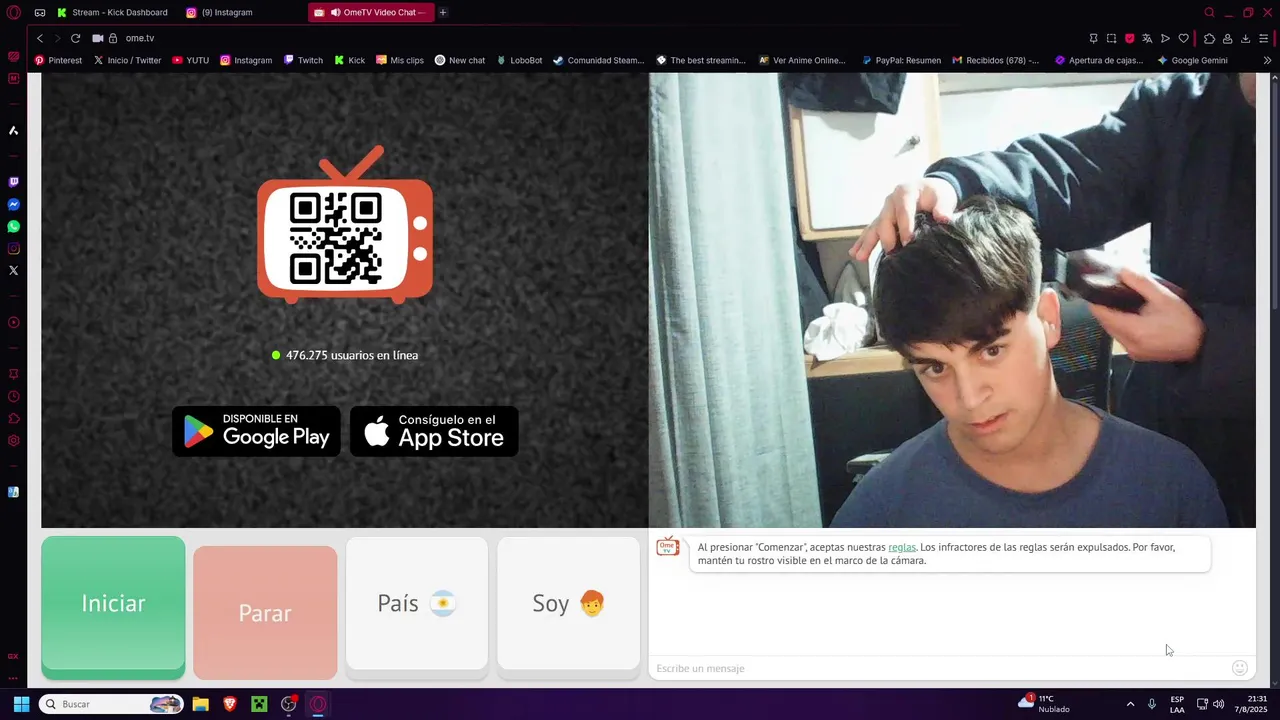The width and height of the screenshot is (1280, 720).
Task: Go back to the previous page
Action: tap(40, 38)
